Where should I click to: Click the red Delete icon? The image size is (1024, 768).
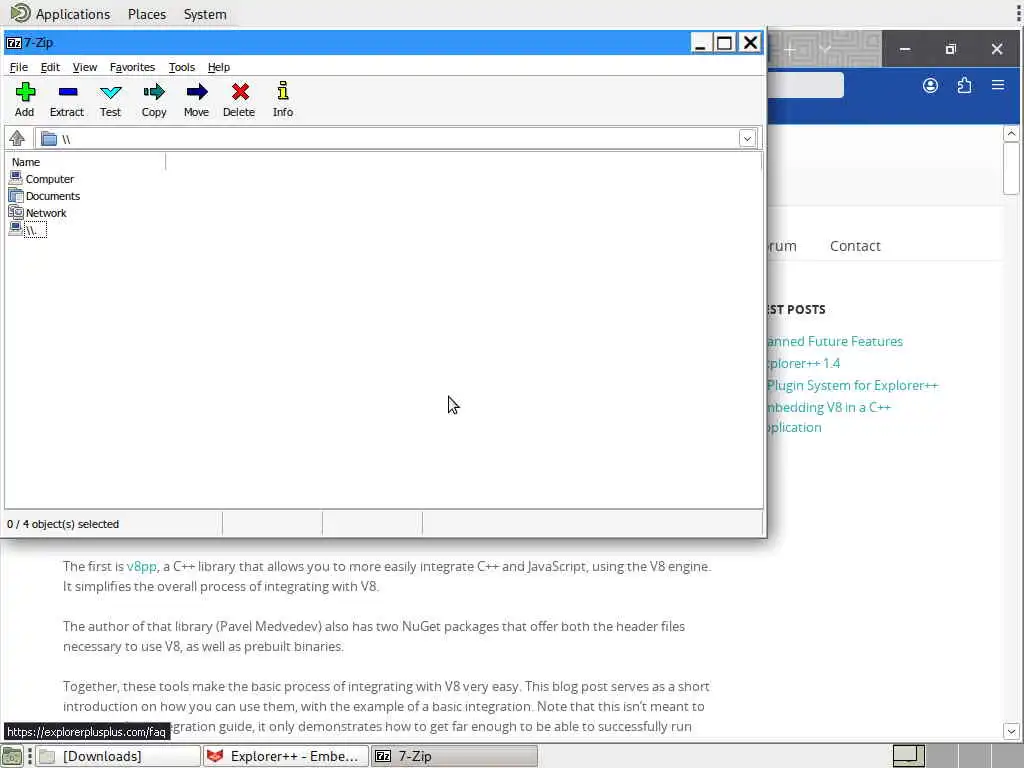240,92
